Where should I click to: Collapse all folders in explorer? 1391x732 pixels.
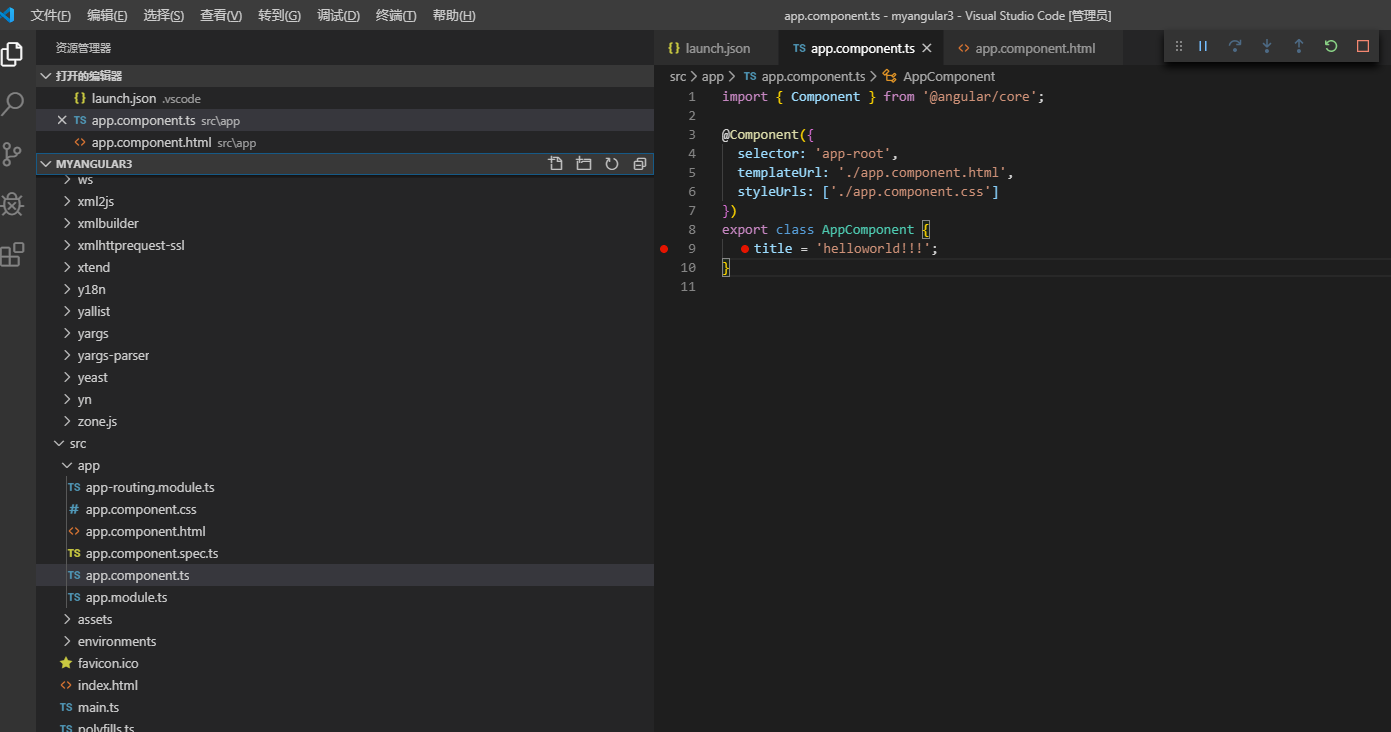[x=640, y=164]
